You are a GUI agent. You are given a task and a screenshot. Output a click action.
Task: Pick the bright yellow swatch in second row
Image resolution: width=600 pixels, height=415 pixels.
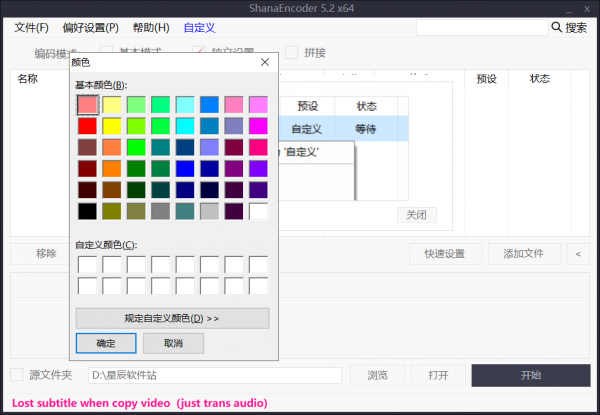click(112, 126)
